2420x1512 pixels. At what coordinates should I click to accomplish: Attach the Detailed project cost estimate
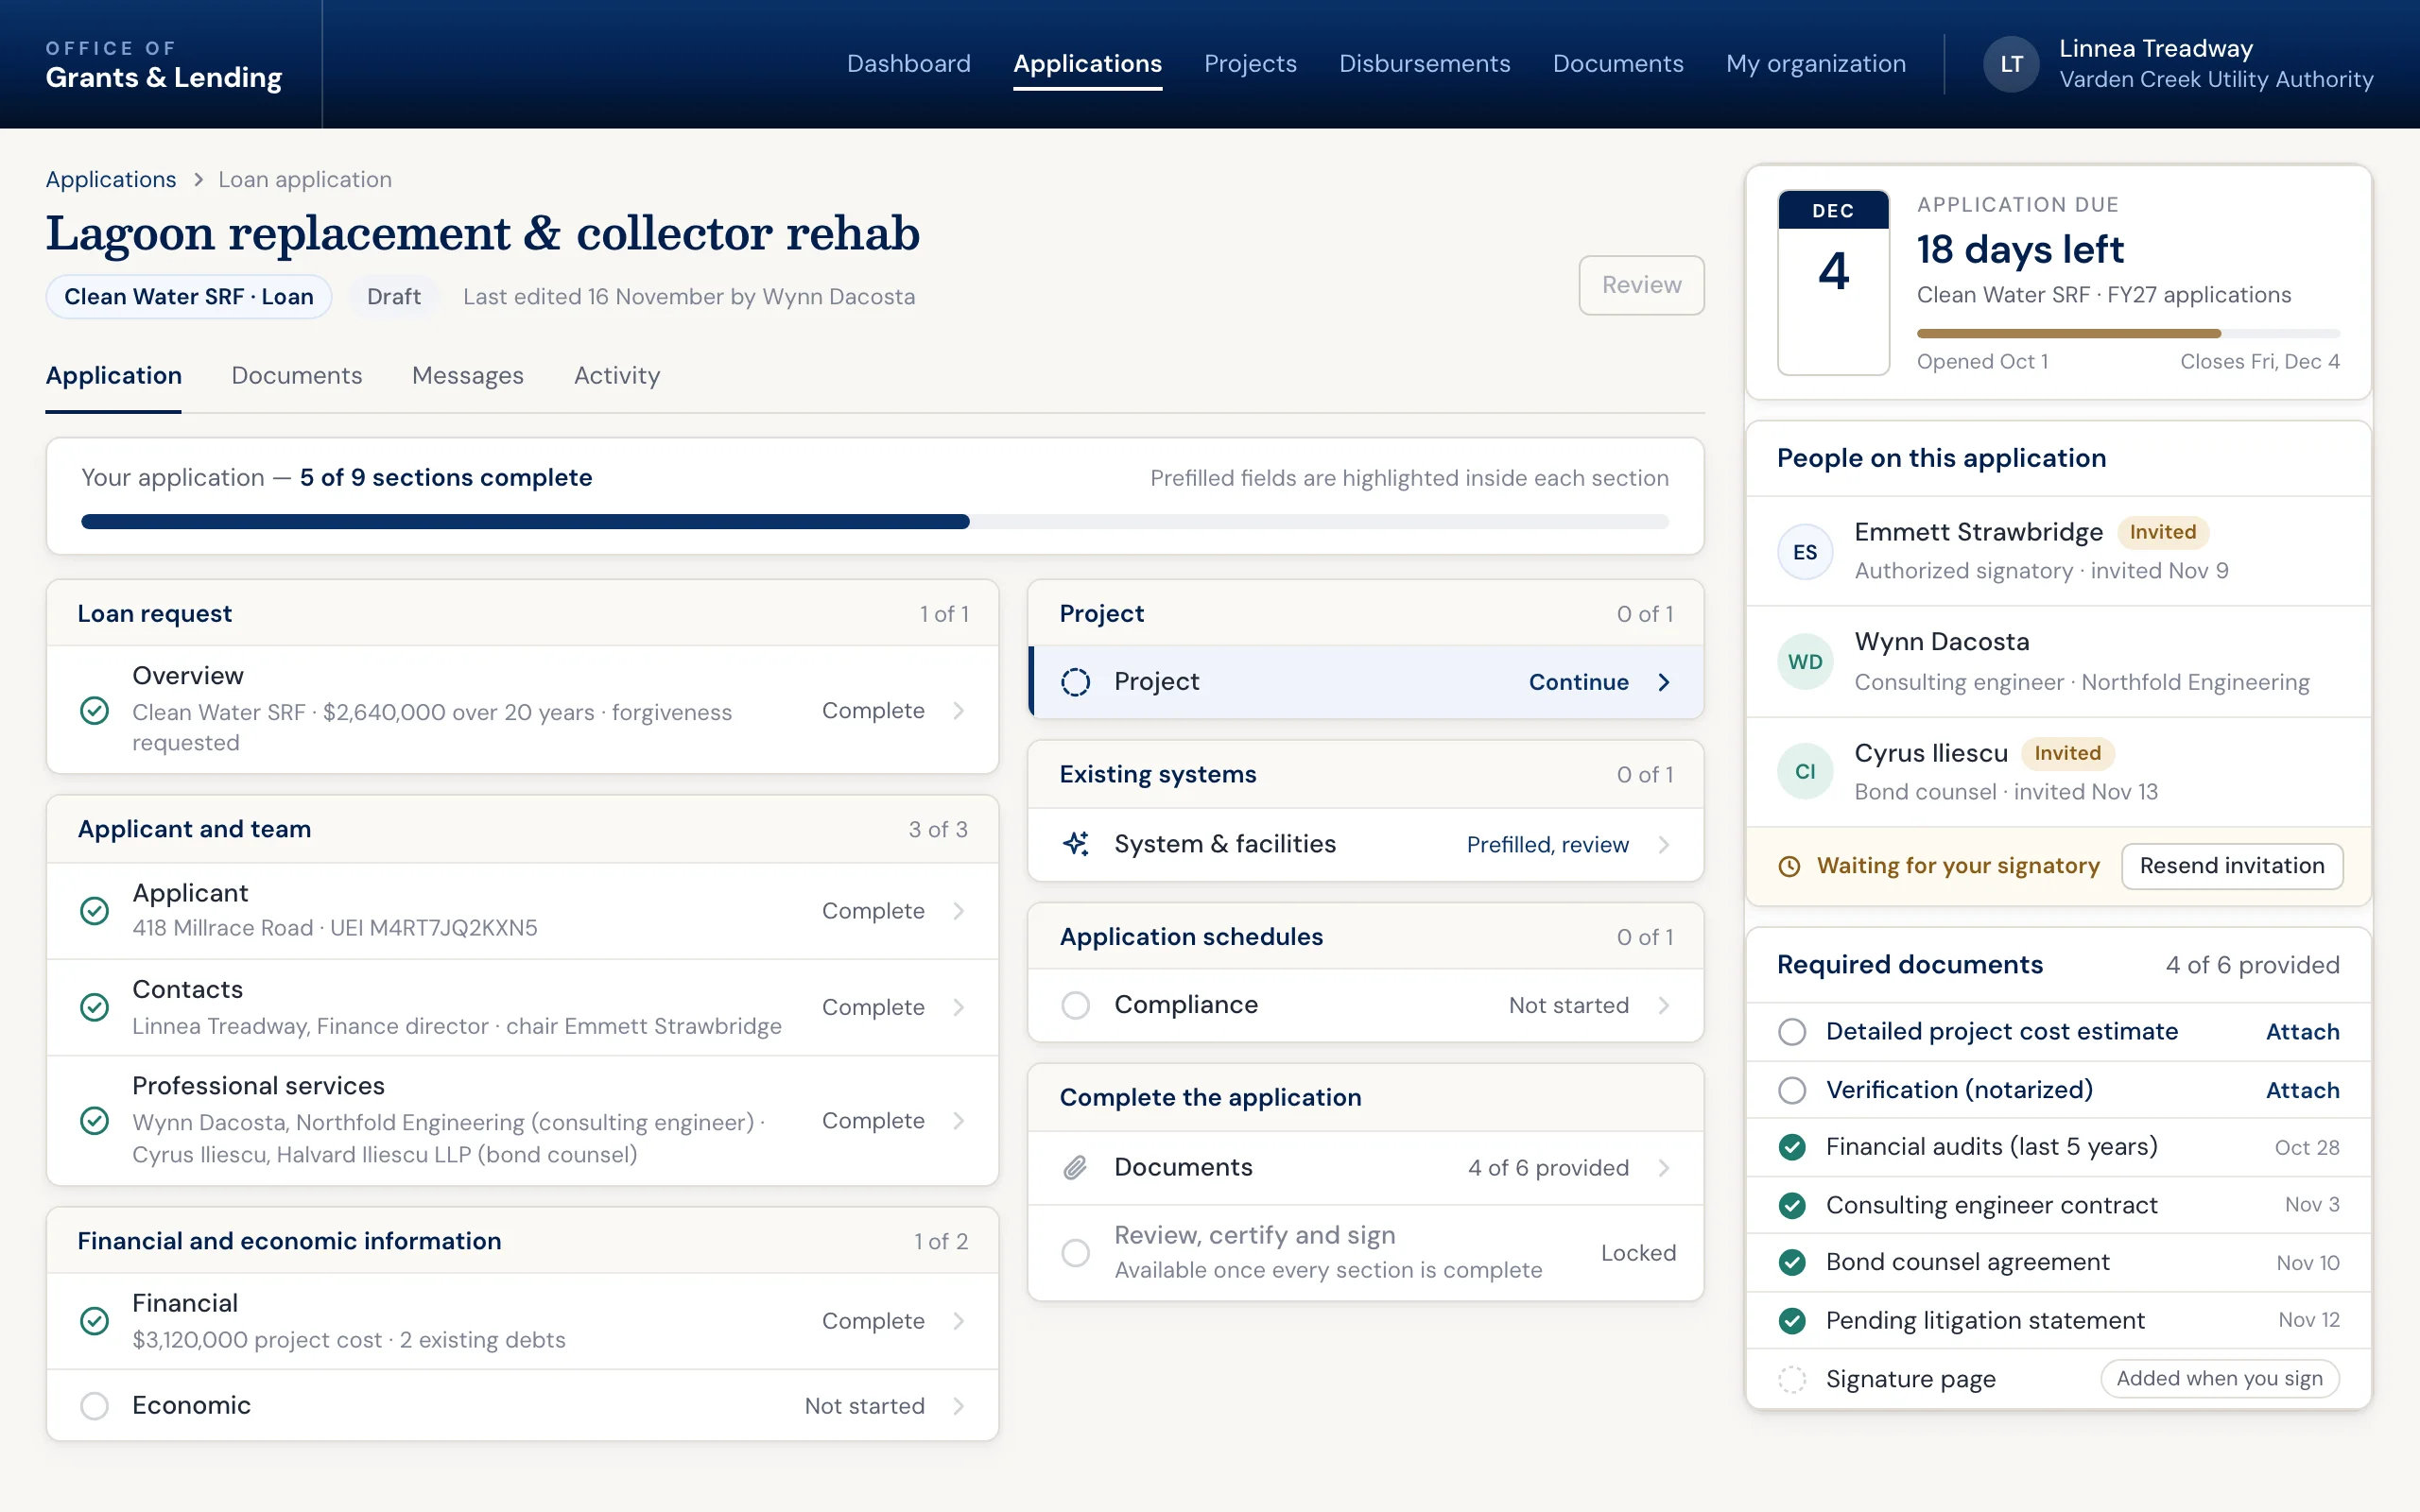click(2302, 1032)
